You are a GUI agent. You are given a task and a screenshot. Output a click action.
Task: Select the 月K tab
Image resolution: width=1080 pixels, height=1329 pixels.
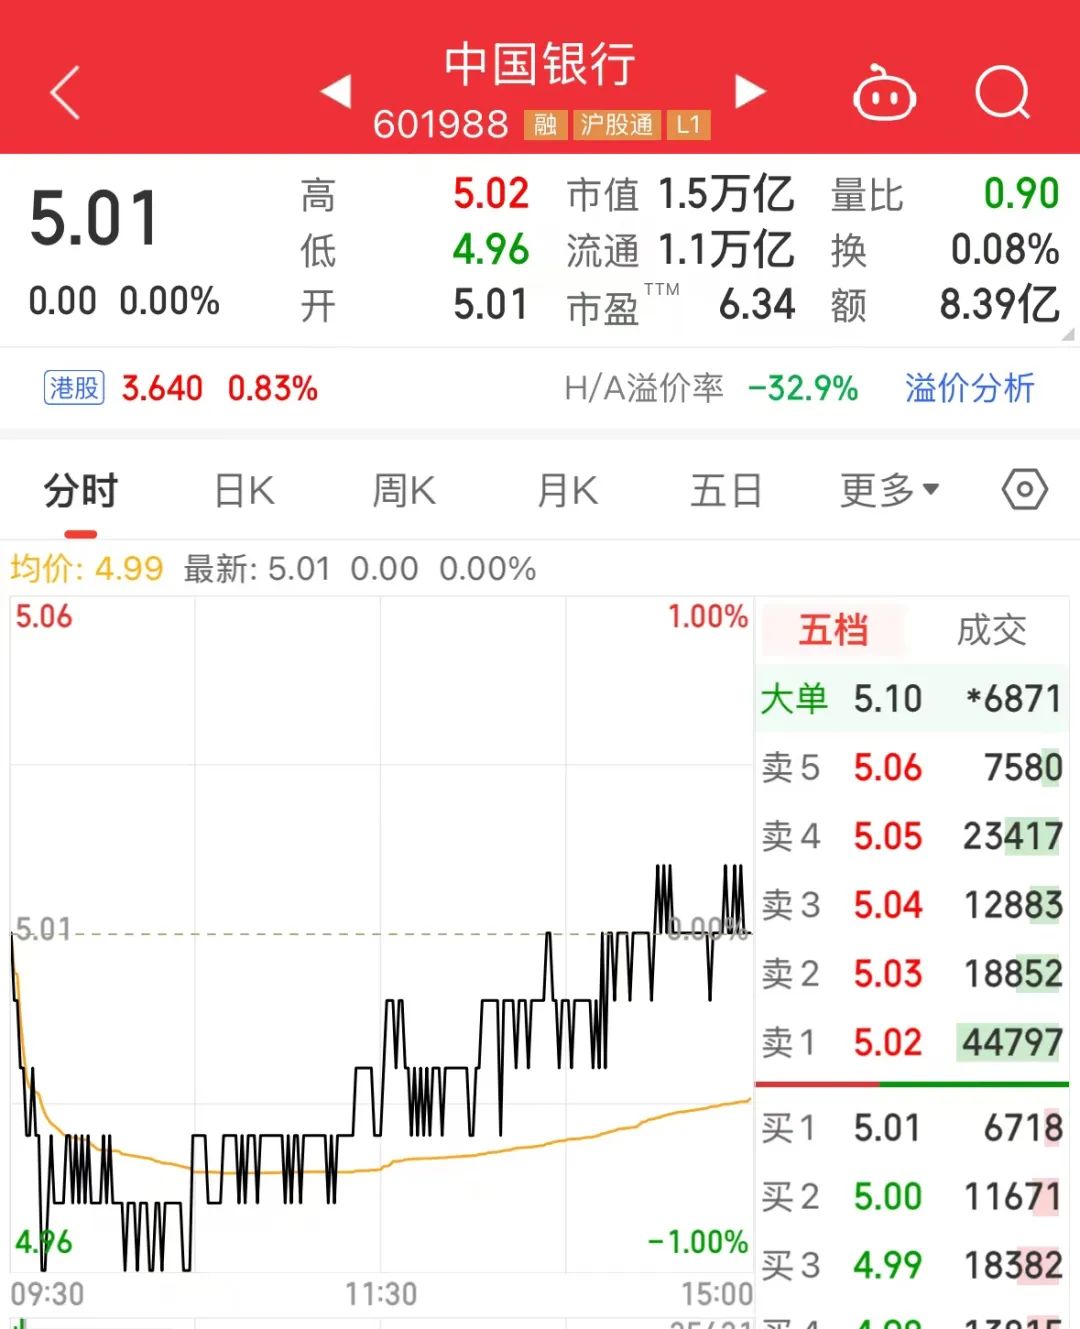click(x=567, y=491)
